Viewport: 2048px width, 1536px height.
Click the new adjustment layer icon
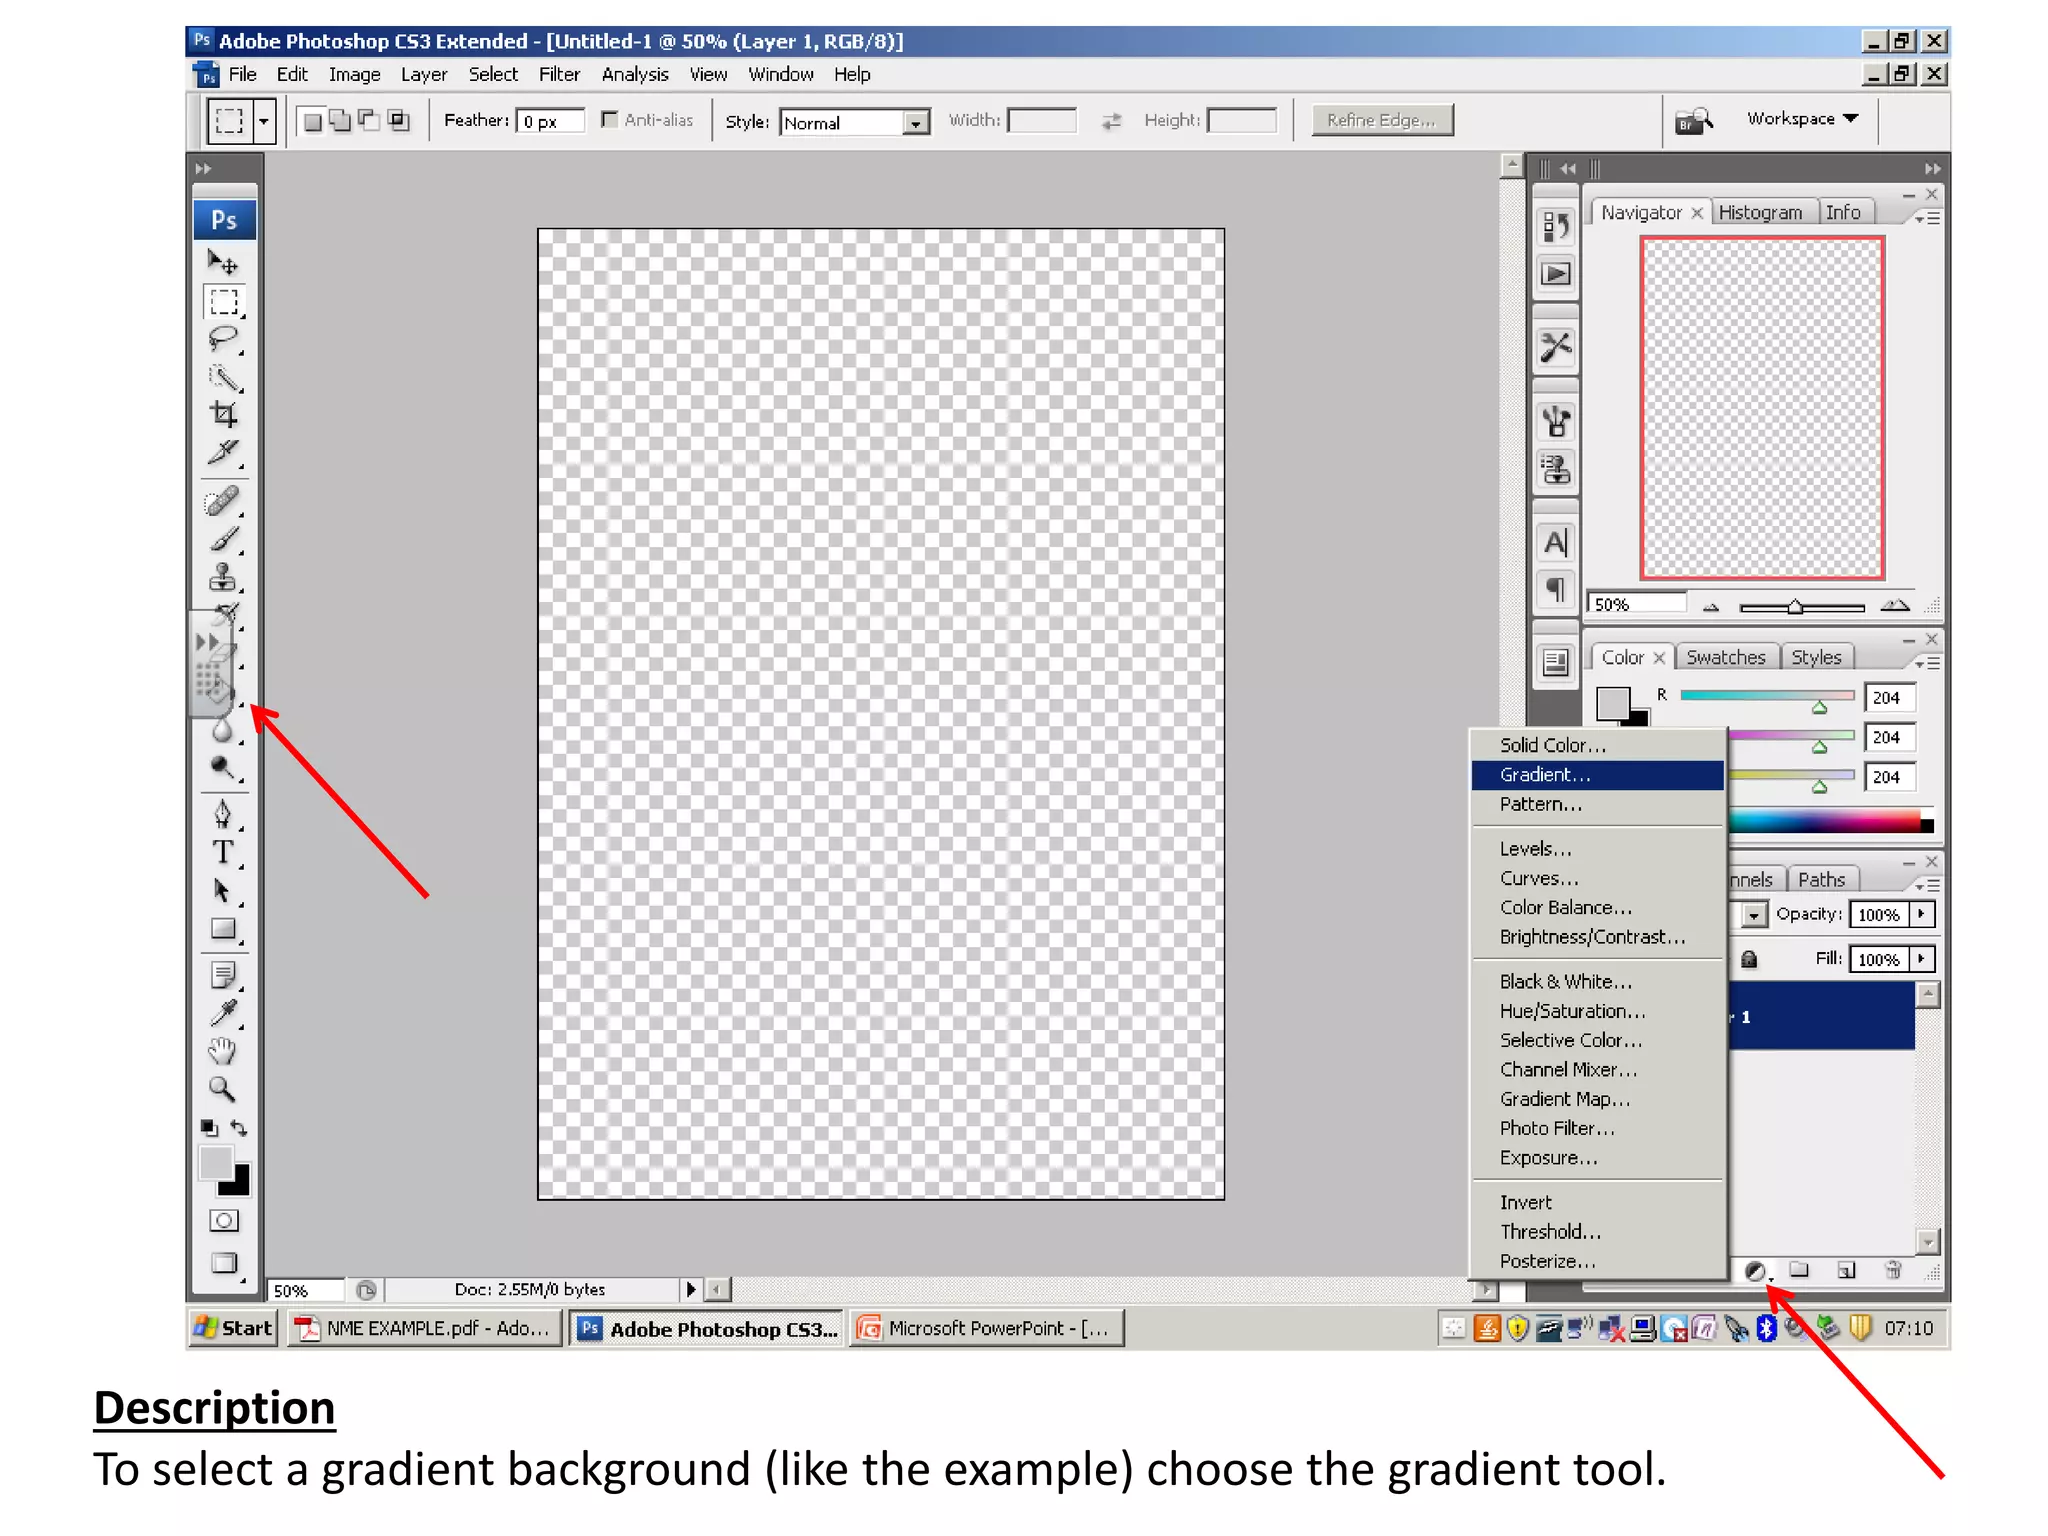point(1755,1271)
